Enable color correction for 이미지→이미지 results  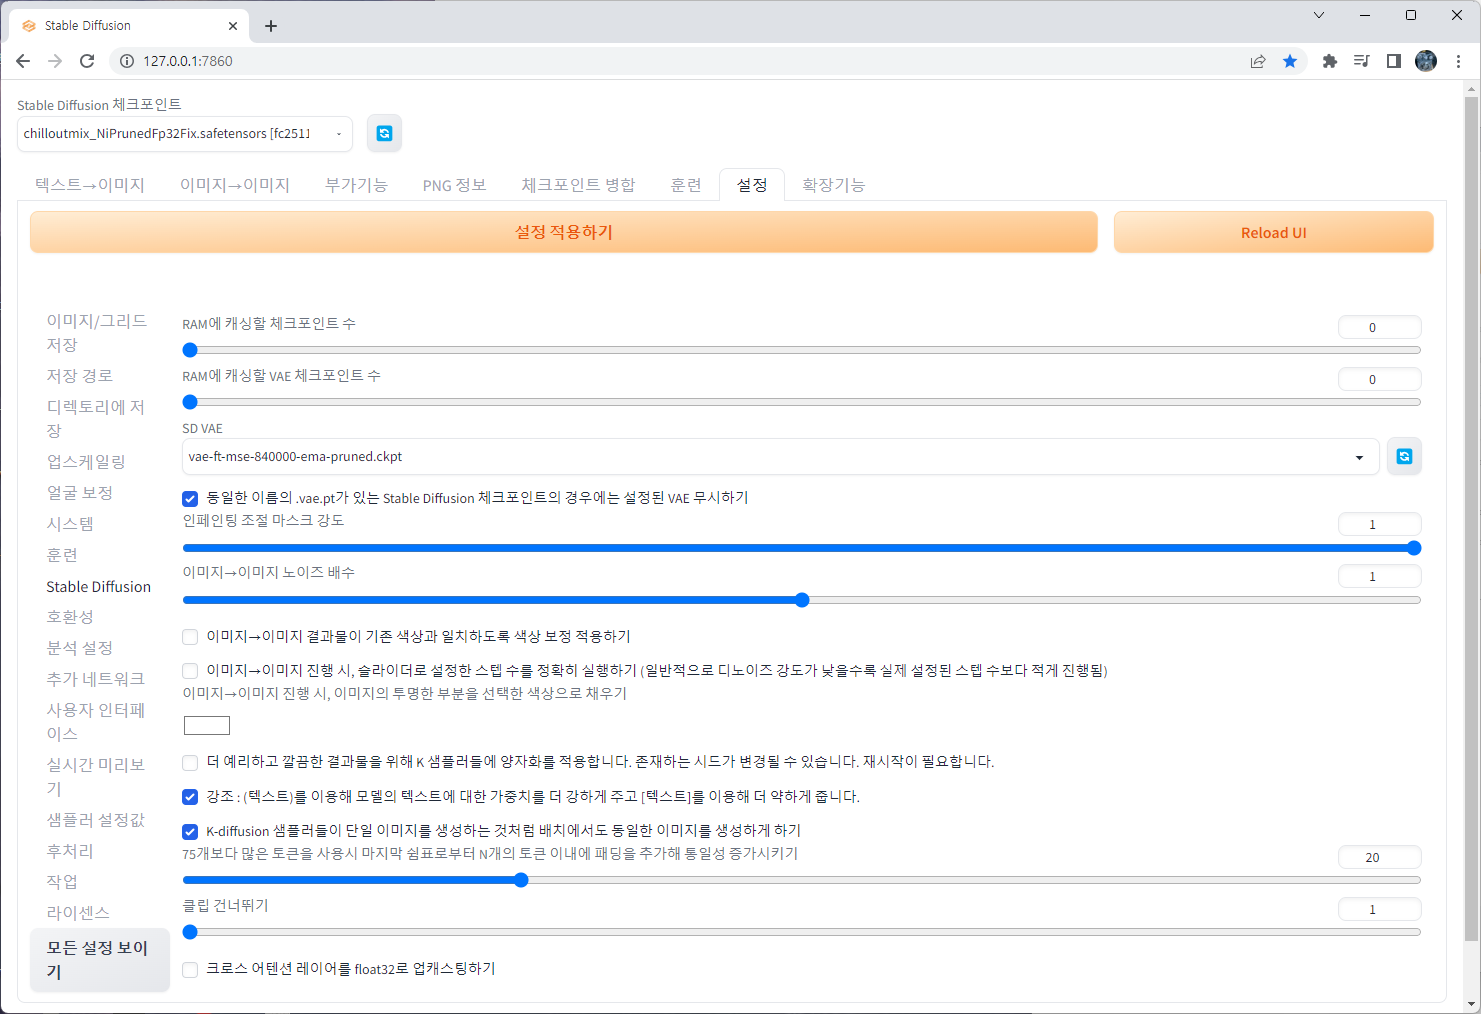coord(190,637)
